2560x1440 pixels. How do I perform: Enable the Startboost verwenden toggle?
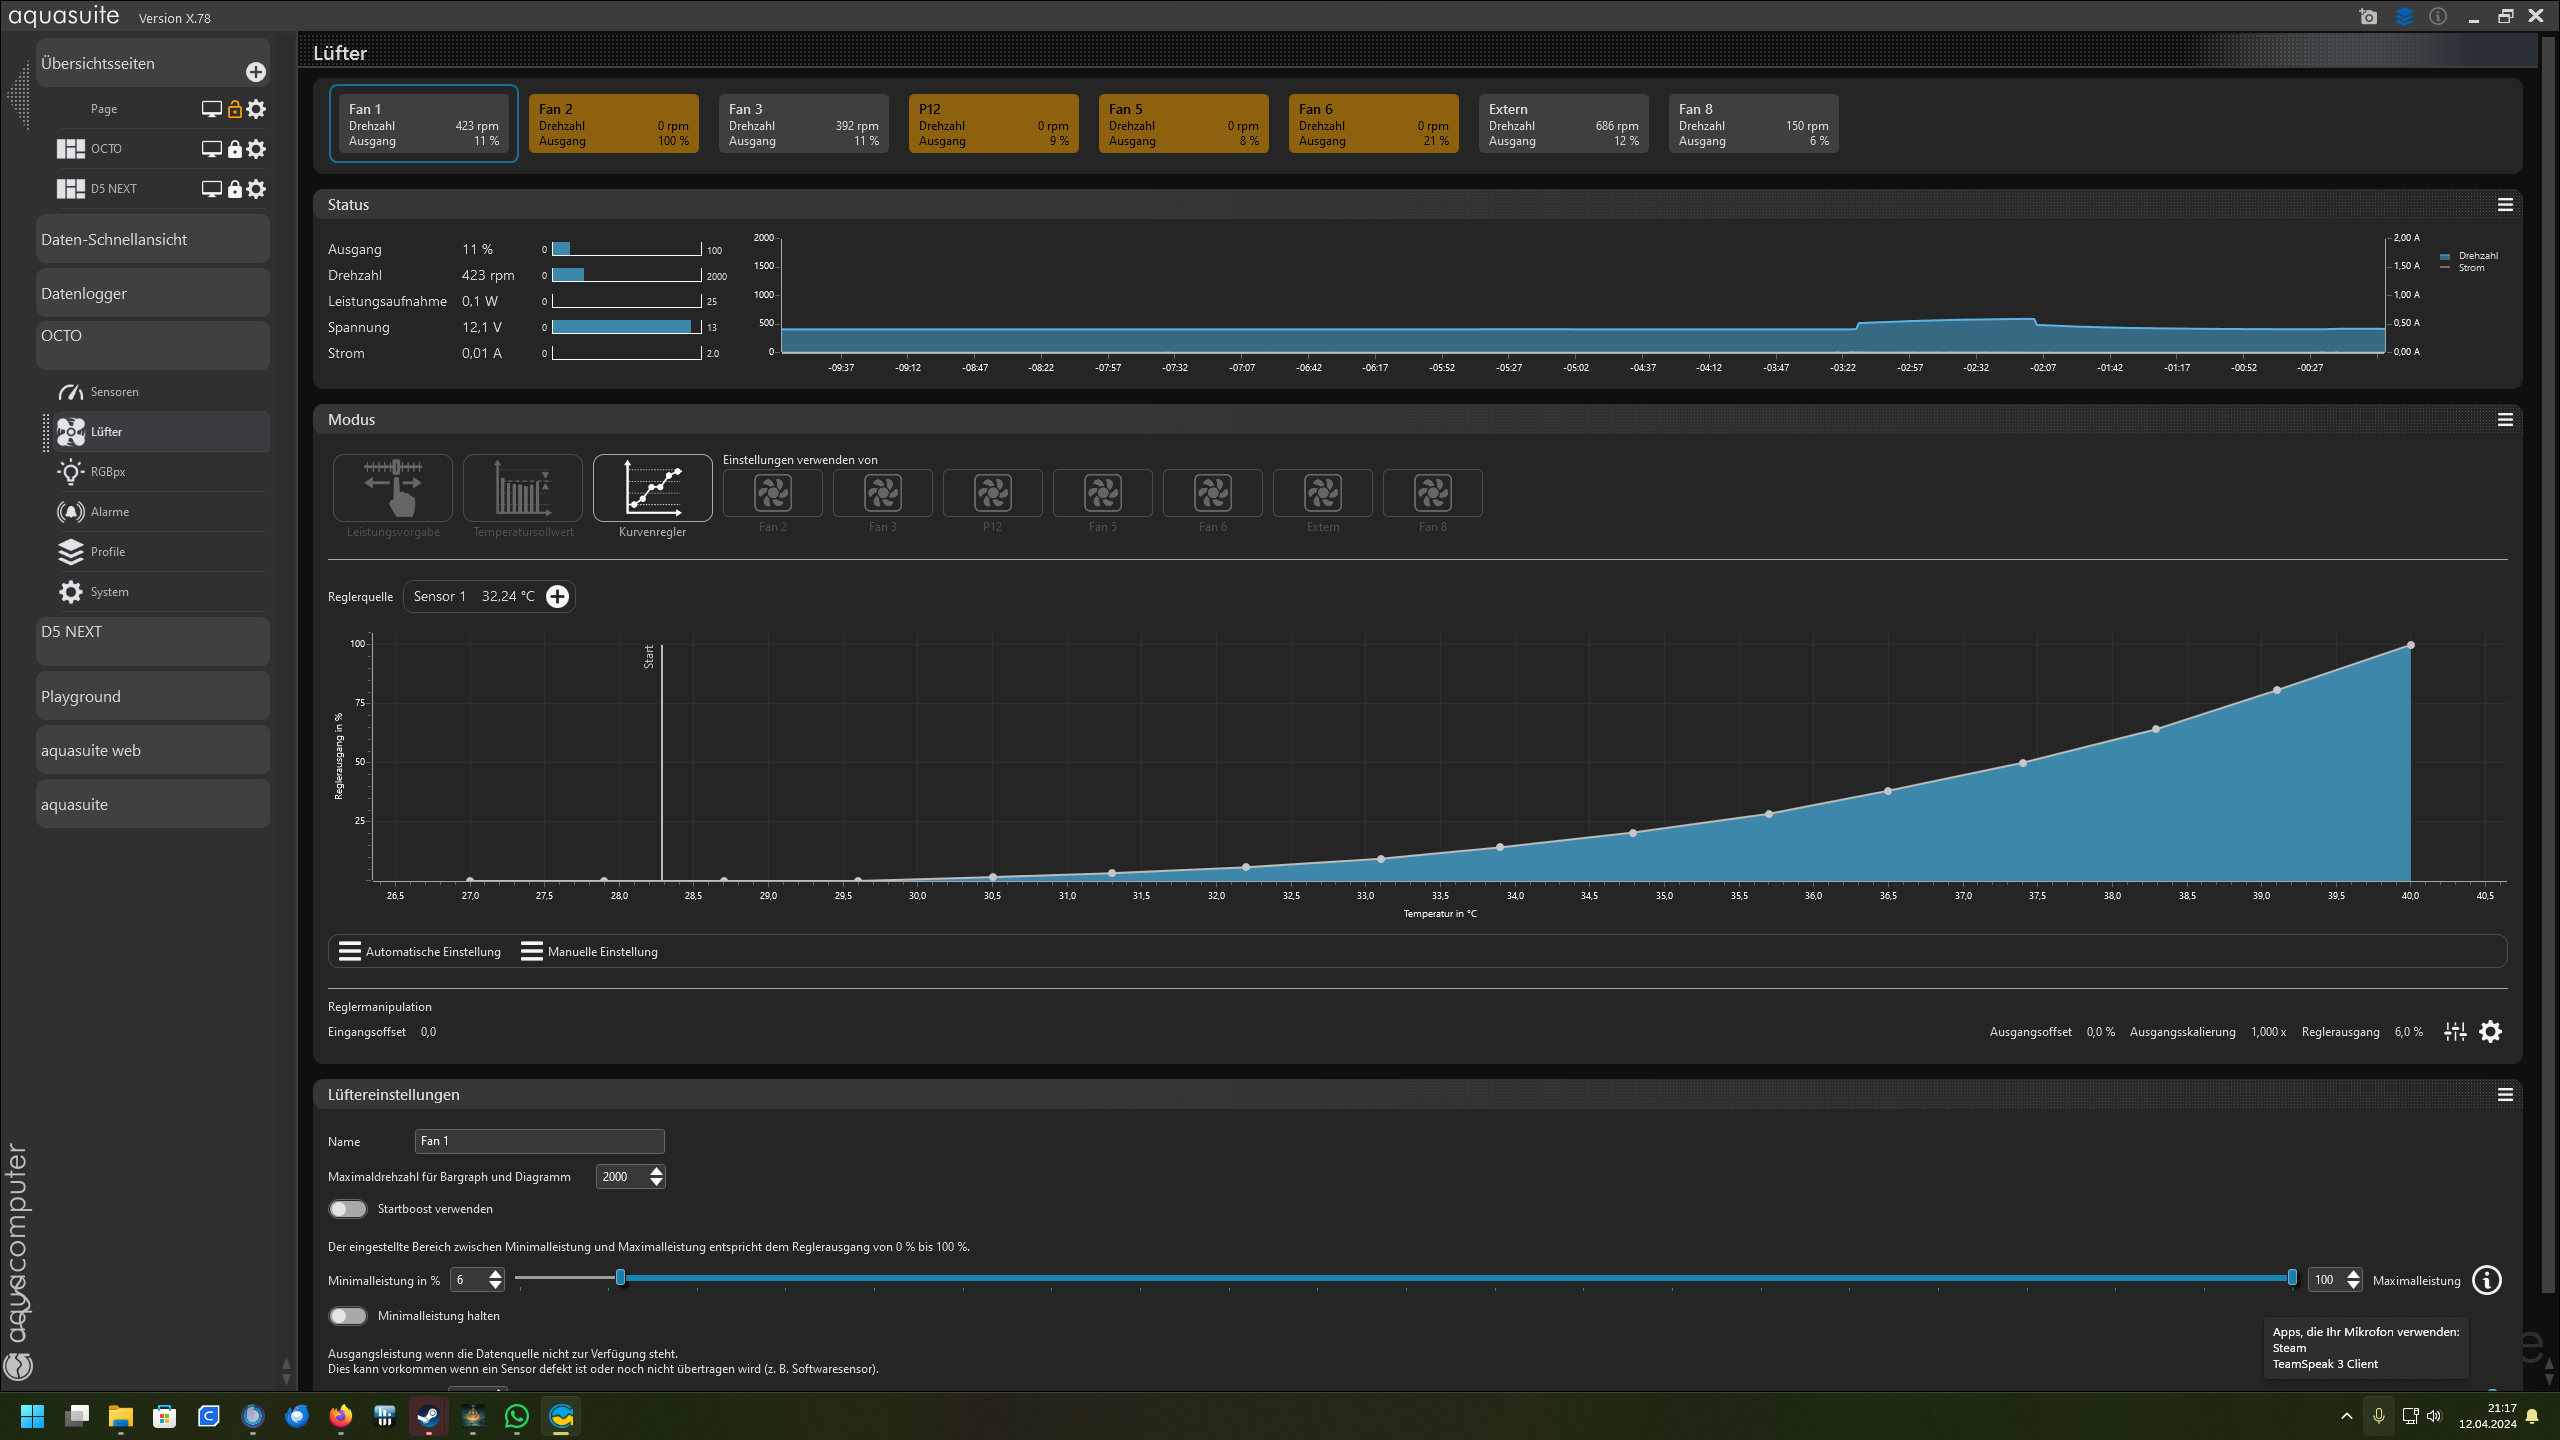tap(348, 1208)
